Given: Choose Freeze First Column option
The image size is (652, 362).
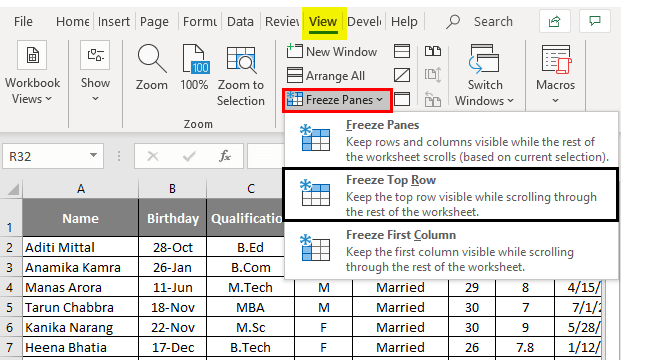Looking at the screenshot, I should [x=451, y=250].
